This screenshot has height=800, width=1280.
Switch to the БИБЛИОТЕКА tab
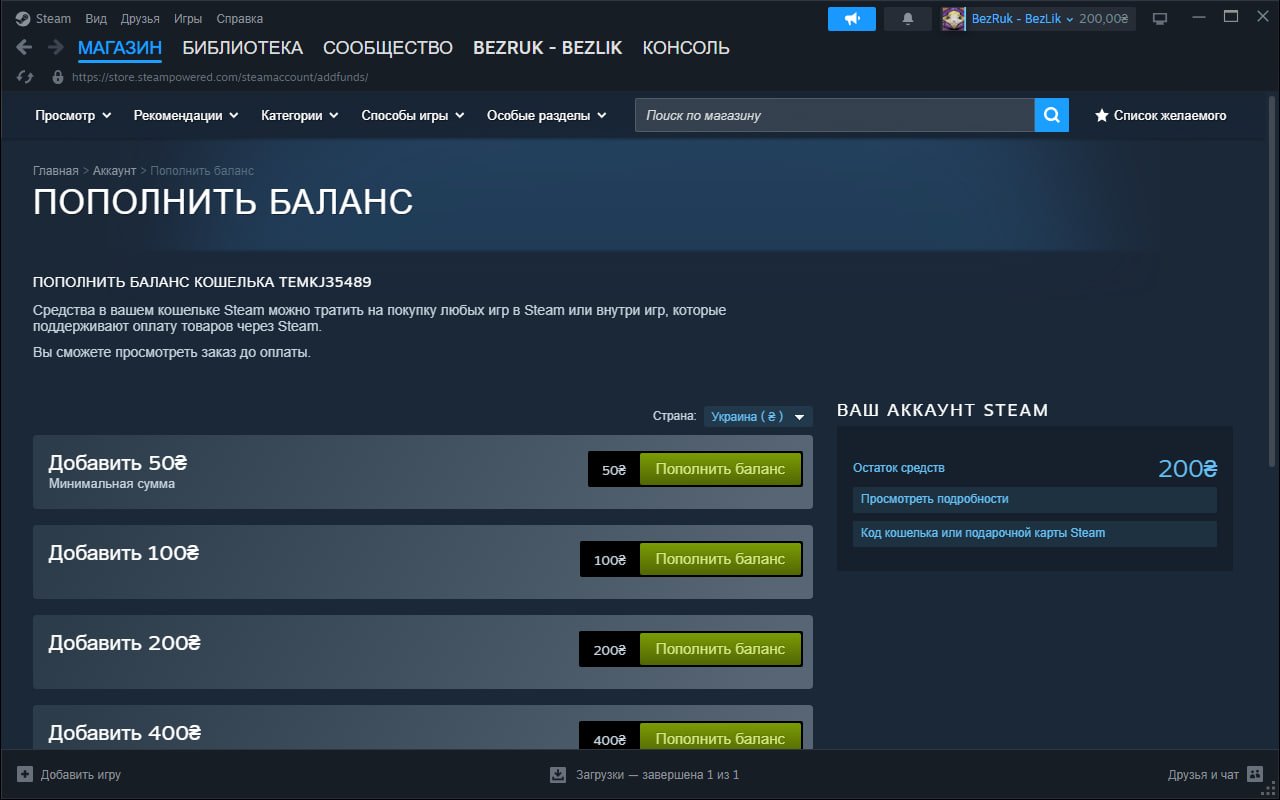[x=242, y=48]
